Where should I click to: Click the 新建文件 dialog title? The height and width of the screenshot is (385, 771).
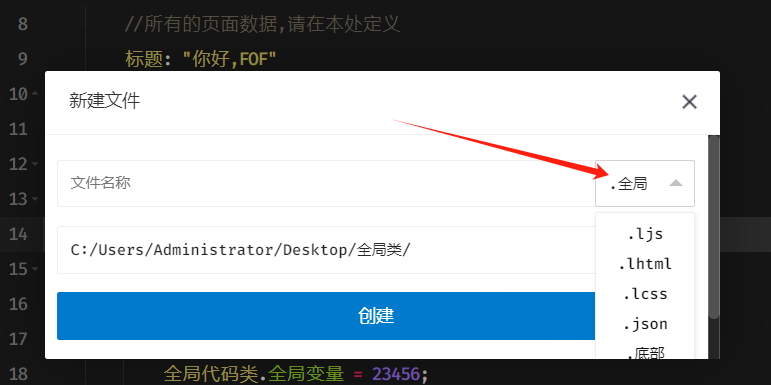click(105, 101)
